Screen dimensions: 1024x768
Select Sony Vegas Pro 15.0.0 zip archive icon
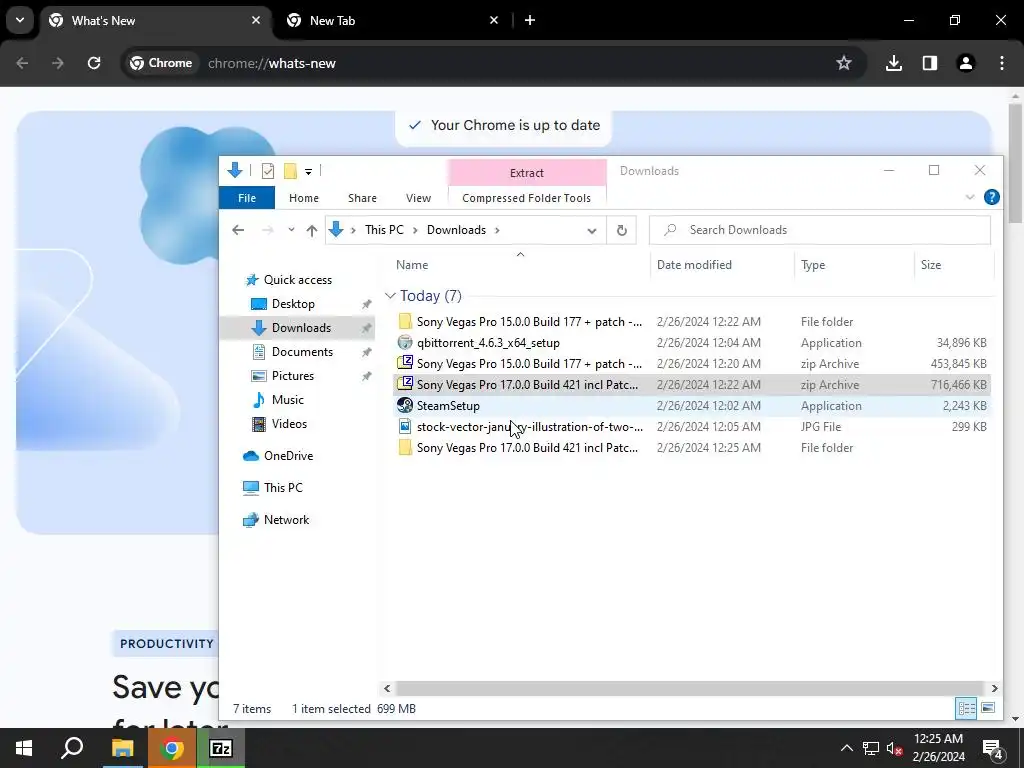click(x=405, y=364)
